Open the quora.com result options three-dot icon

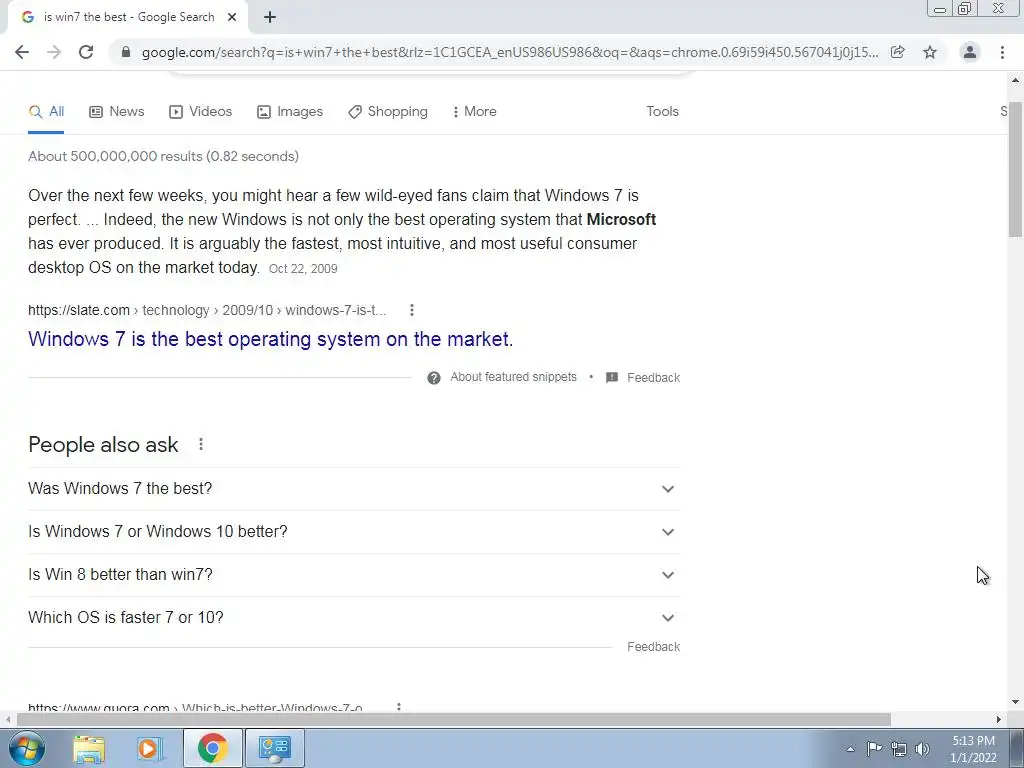click(398, 707)
